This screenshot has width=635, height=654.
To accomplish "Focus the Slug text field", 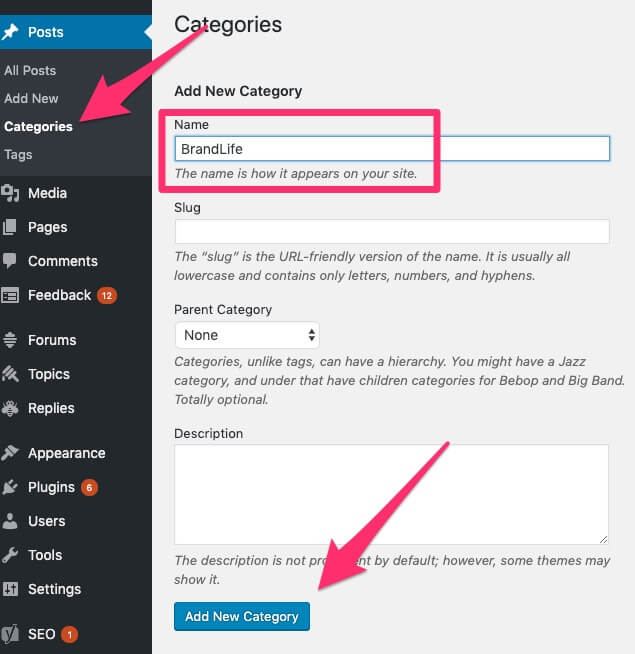I will tap(392, 231).
